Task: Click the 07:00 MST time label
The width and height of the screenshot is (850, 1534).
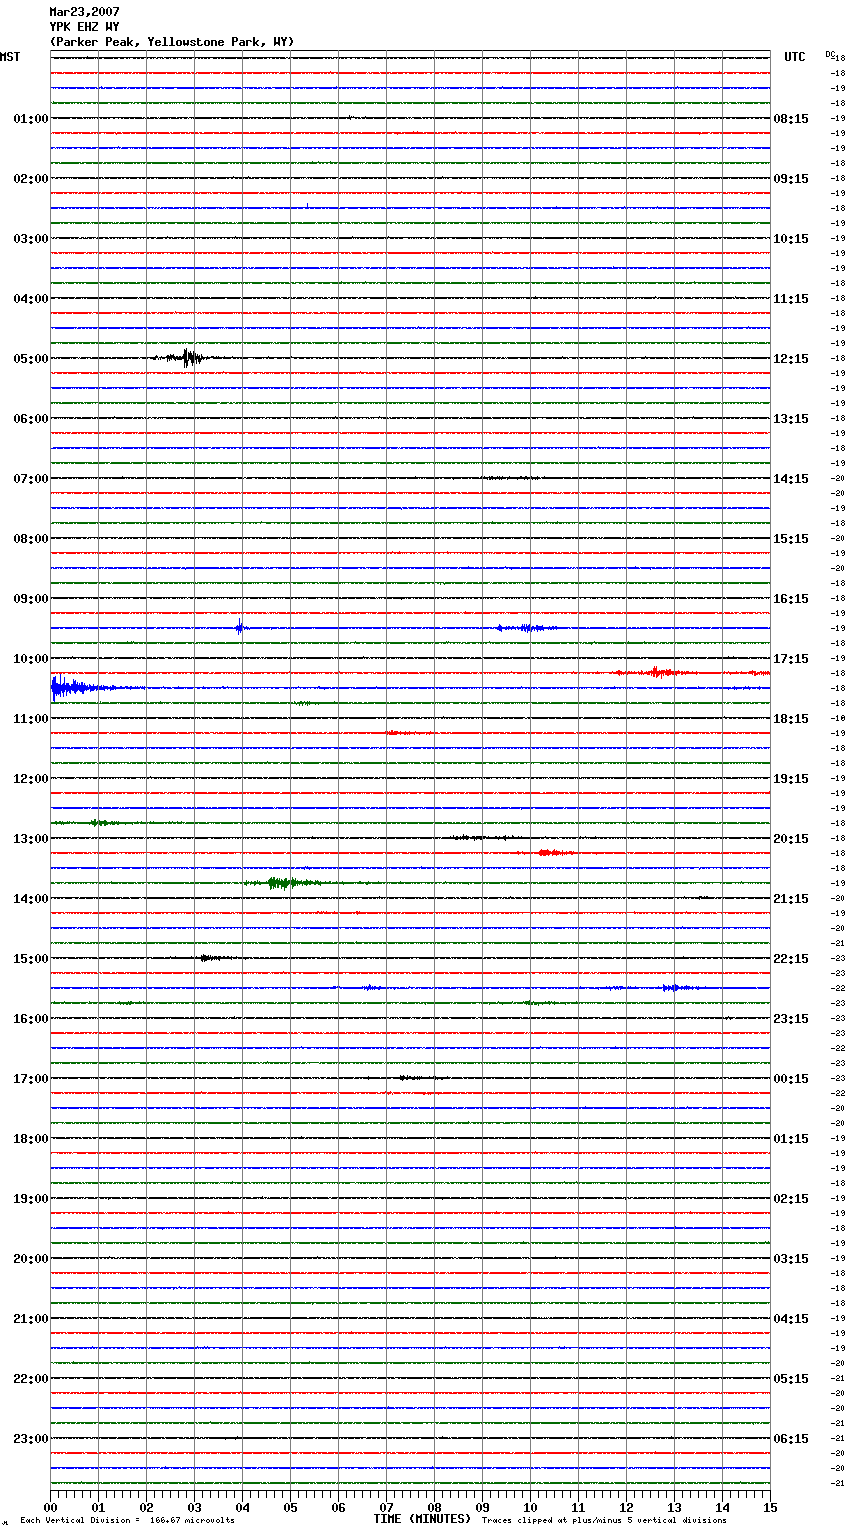Action: (x=31, y=479)
